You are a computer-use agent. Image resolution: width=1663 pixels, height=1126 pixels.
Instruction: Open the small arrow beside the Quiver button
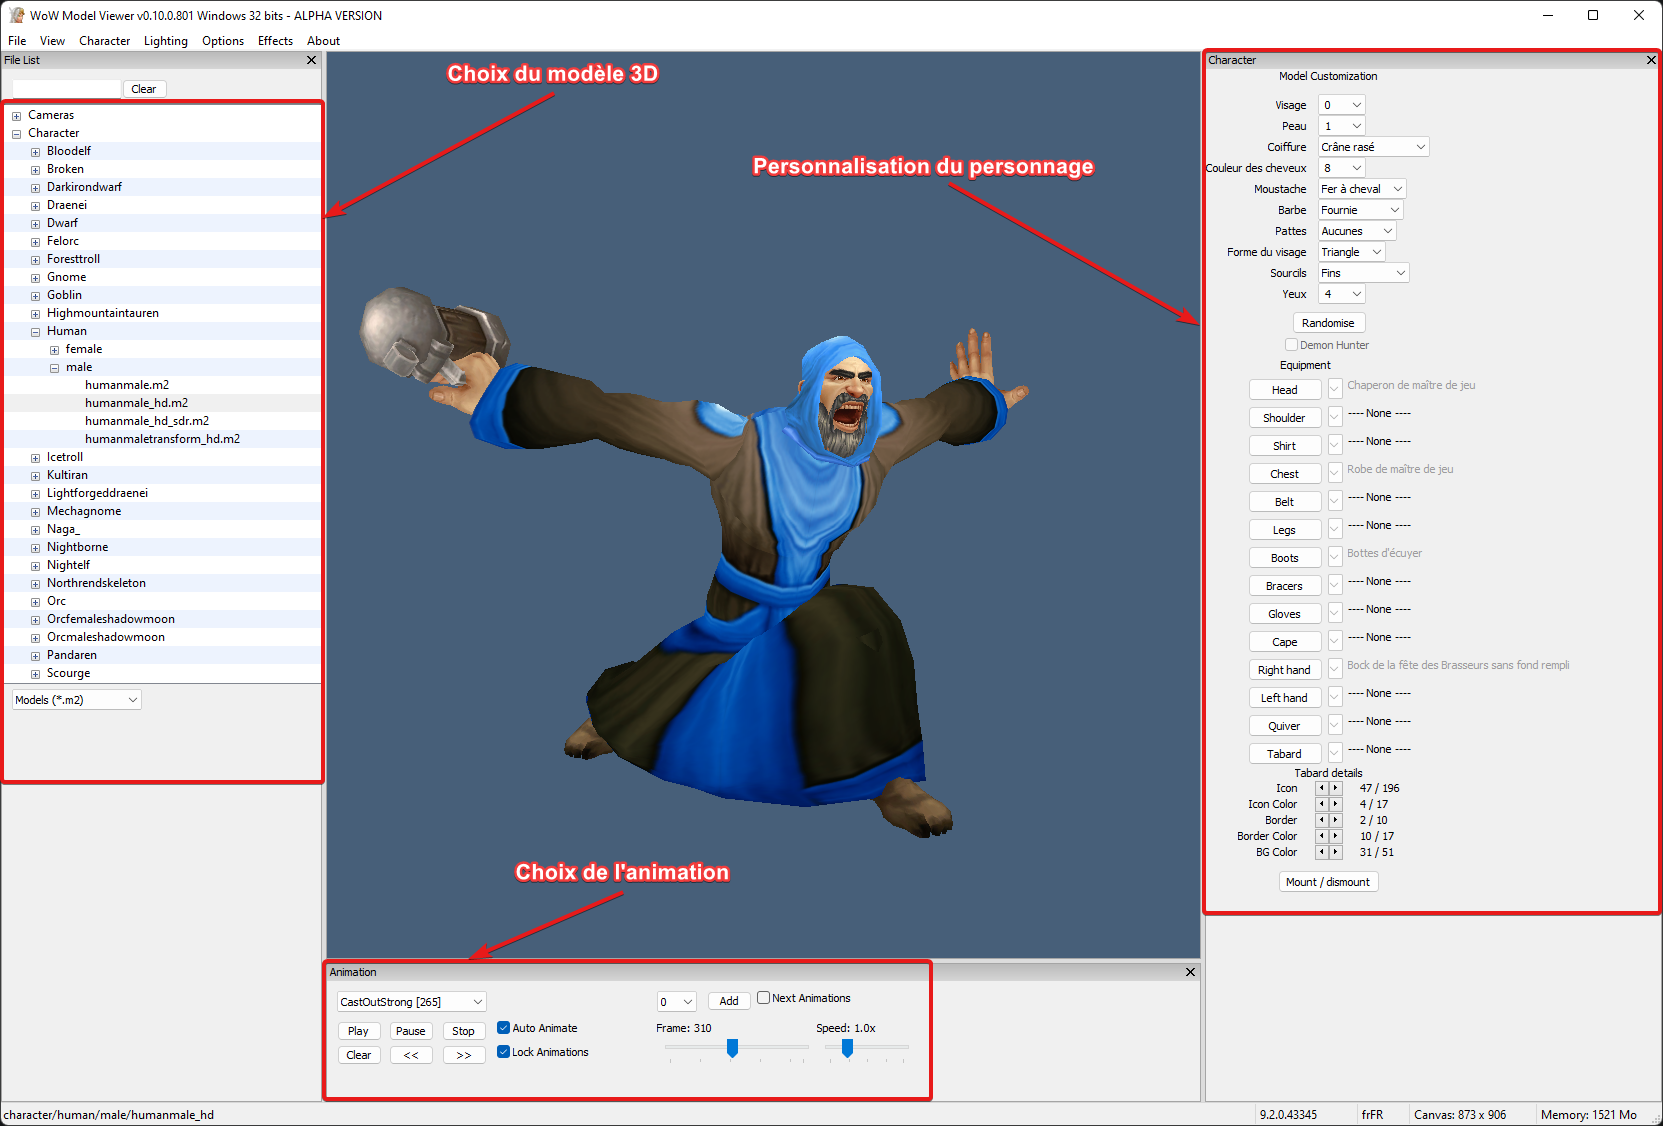(1335, 725)
